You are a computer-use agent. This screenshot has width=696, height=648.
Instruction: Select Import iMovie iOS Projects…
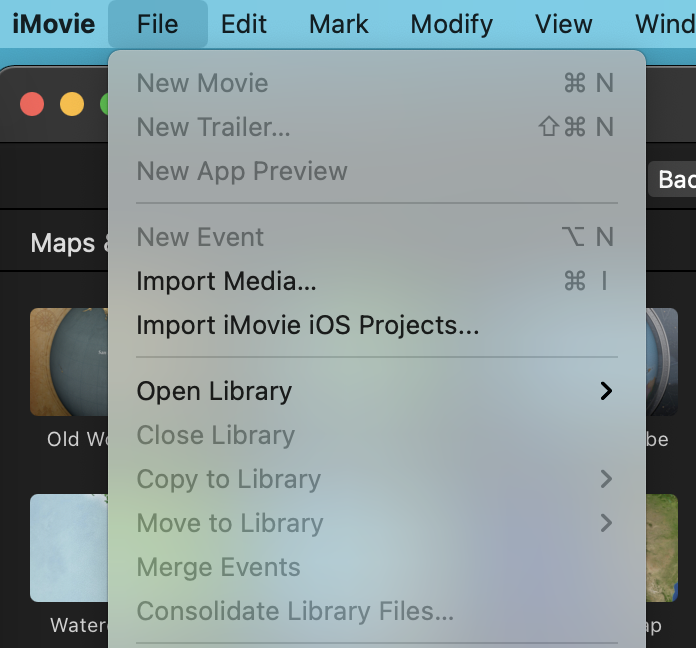pyautogui.click(x=307, y=325)
